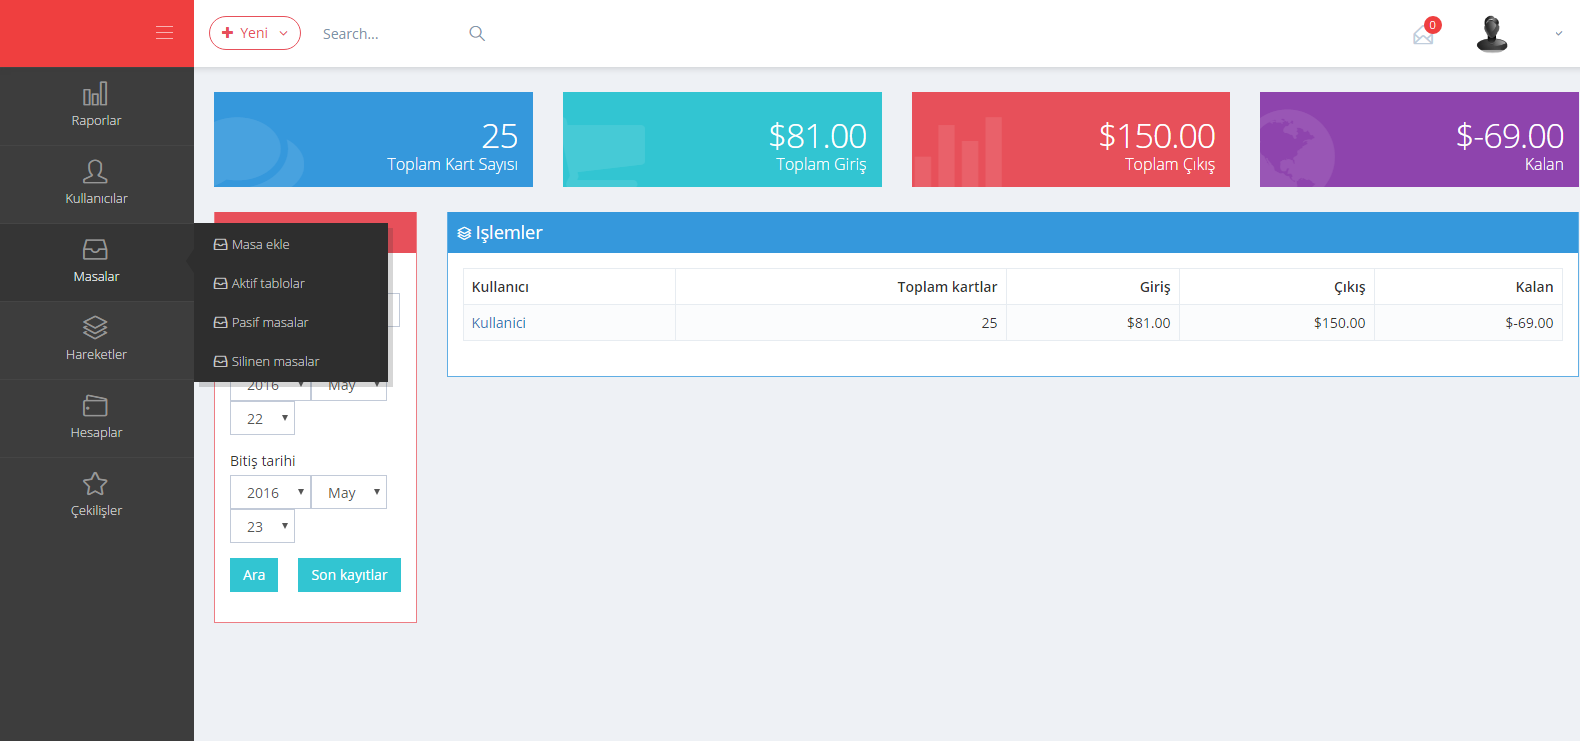1580x741 pixels.
Task: Open the Kullanici link in table
Action: (498, 323)
